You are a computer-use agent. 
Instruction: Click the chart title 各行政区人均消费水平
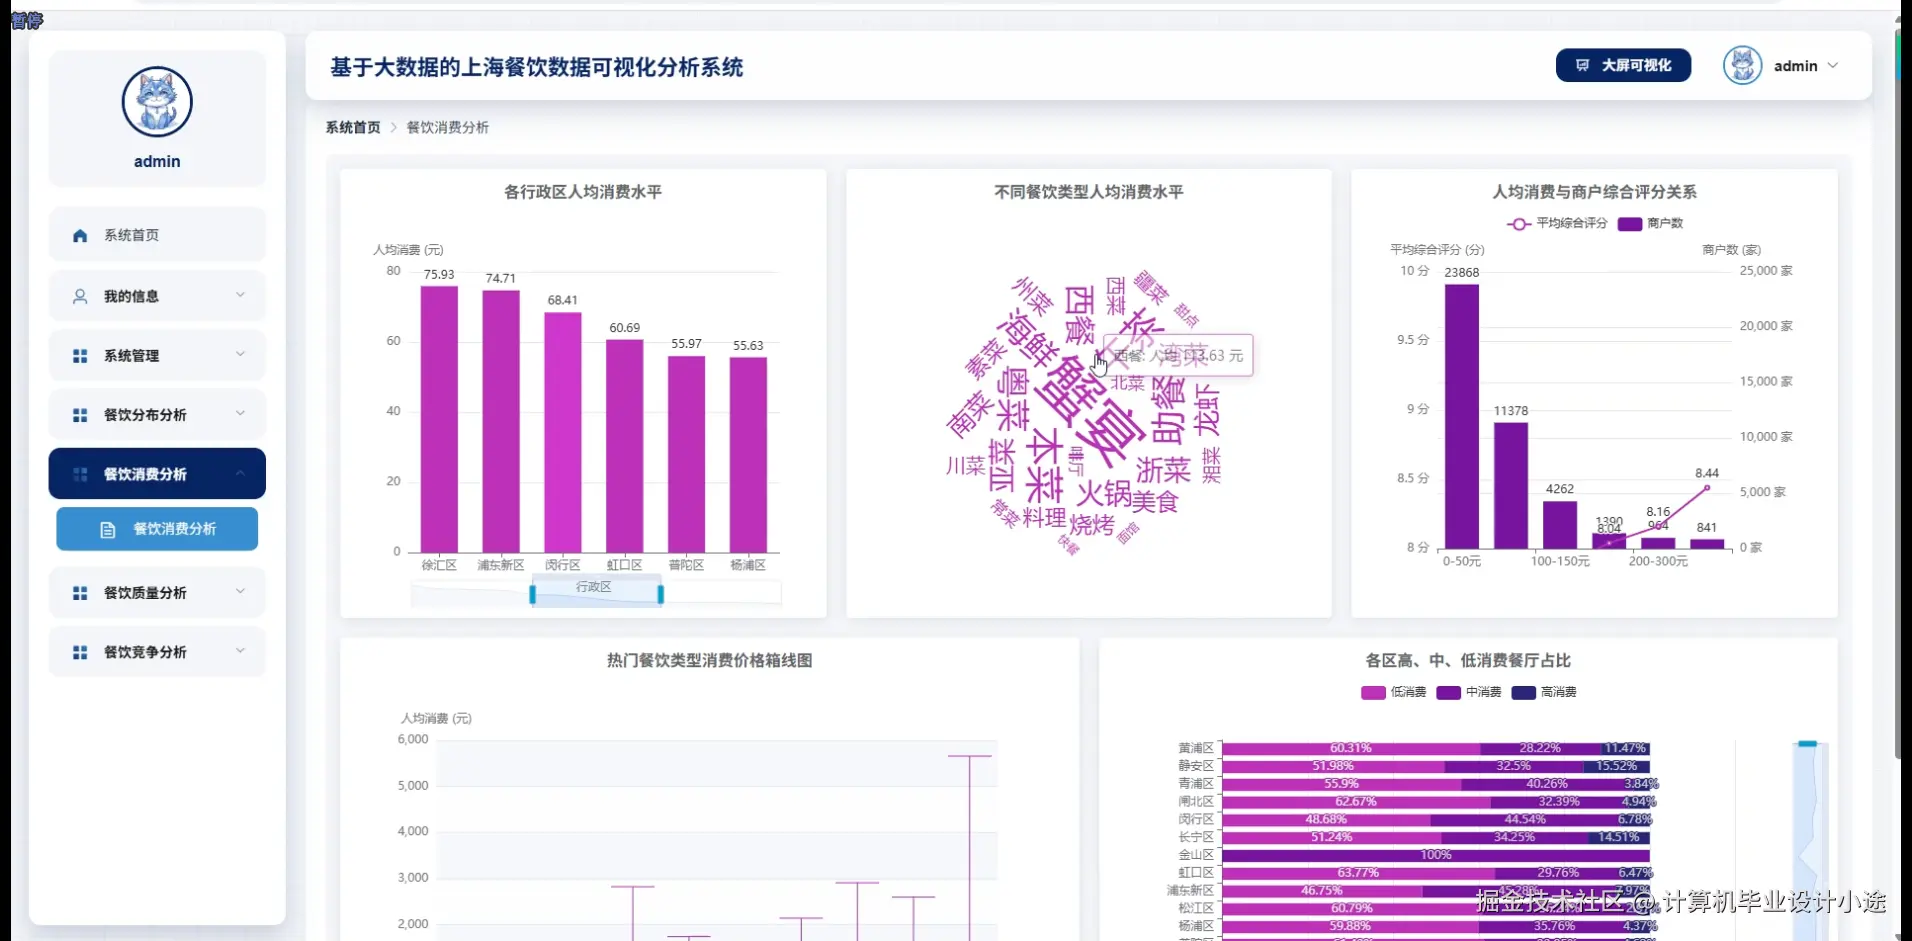click(x=583, y=192)
